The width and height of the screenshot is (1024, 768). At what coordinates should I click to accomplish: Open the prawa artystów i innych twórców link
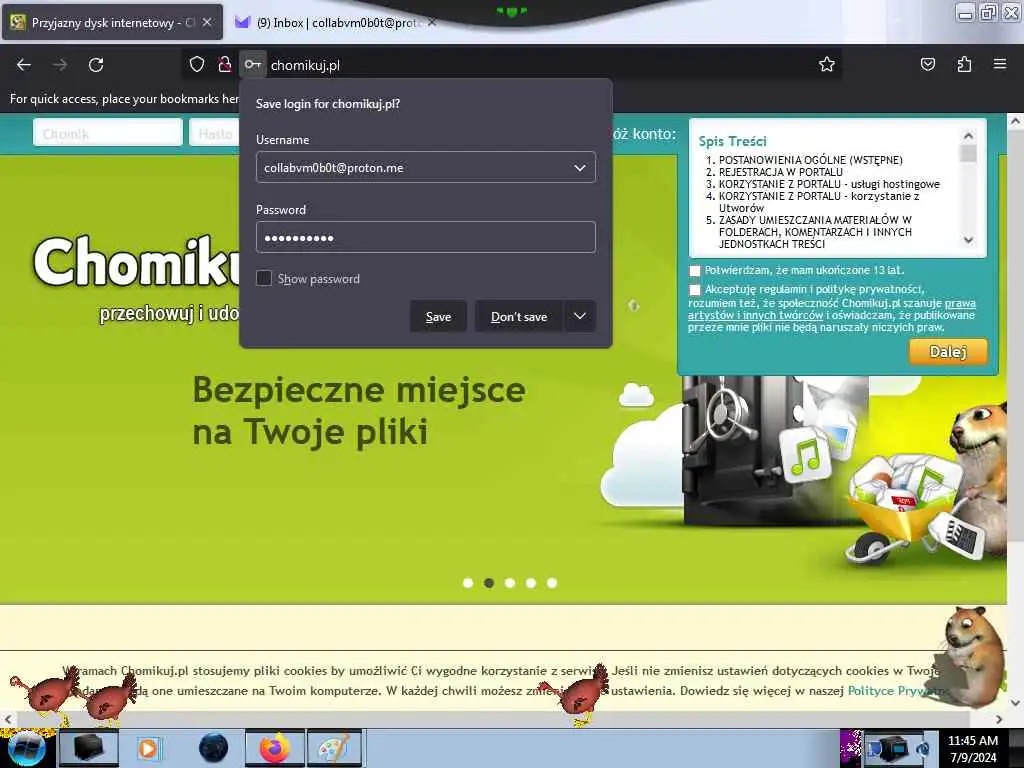[831, 309]
